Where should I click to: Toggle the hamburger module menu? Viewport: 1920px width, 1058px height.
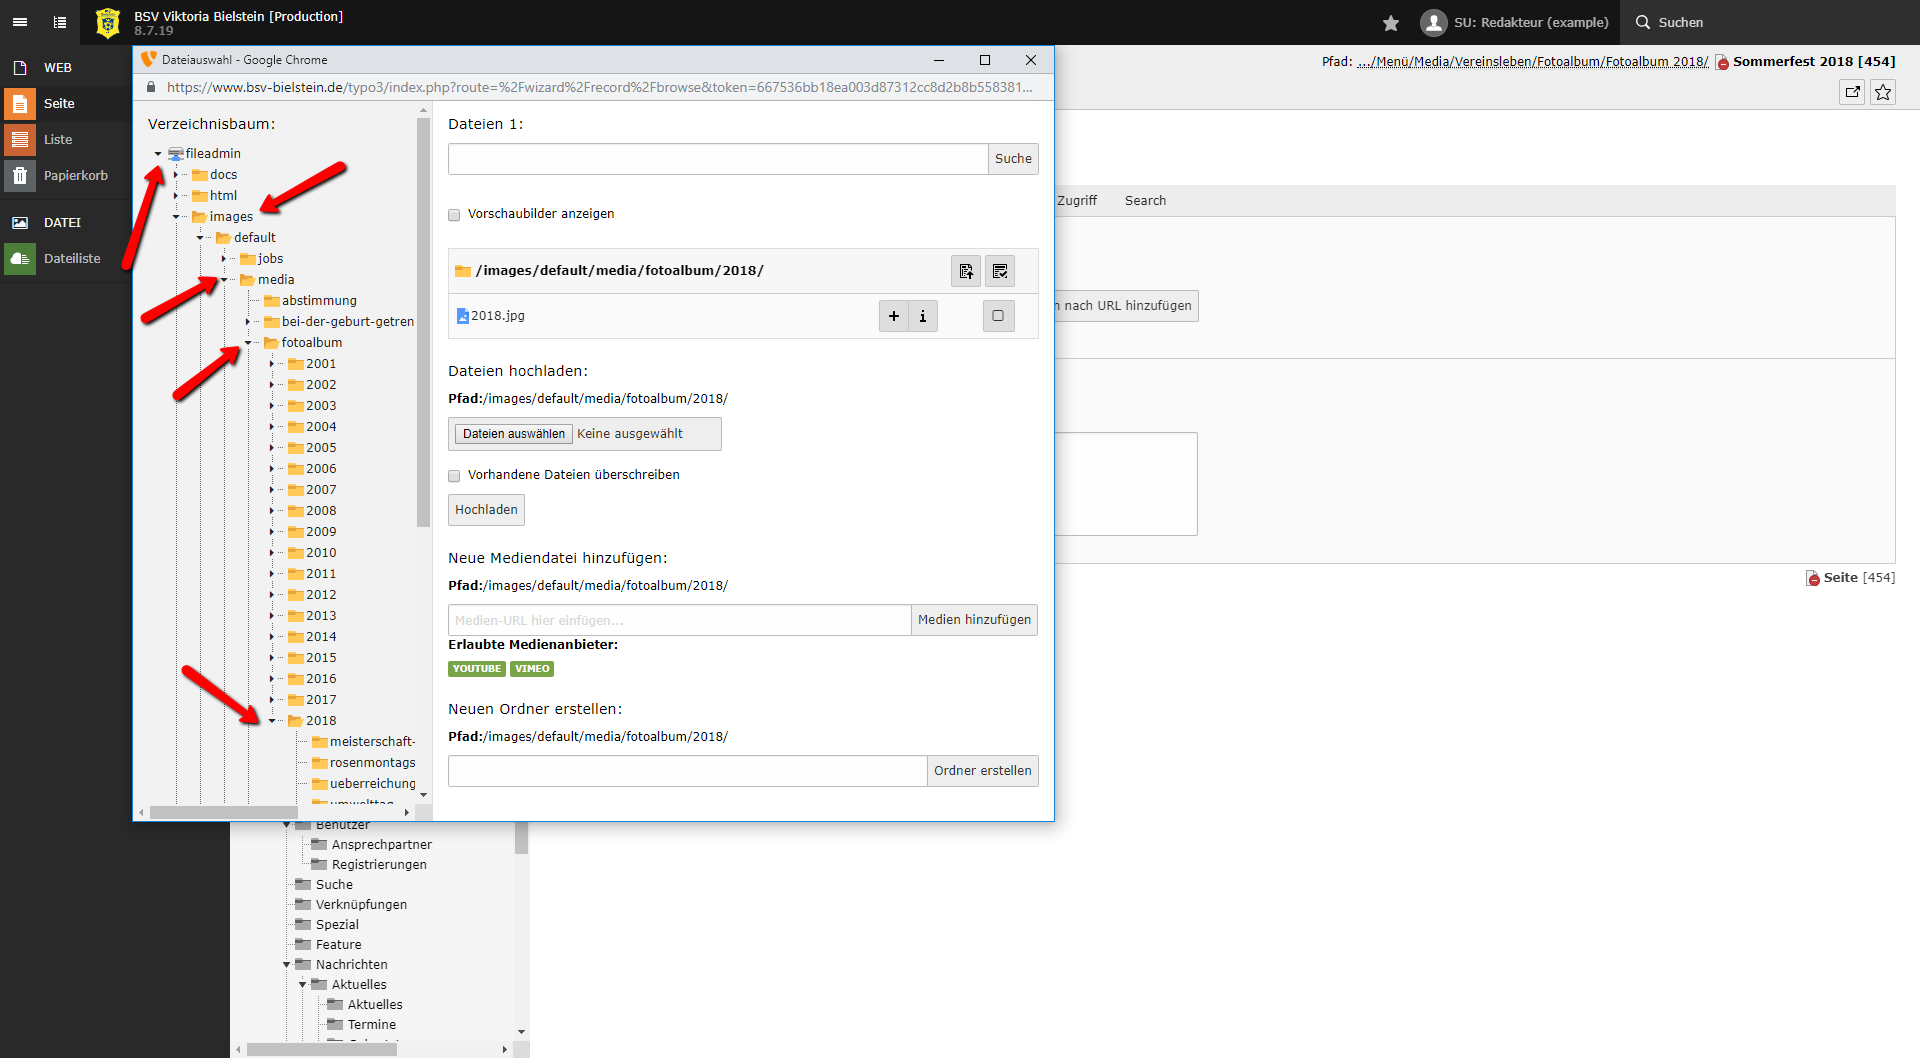coord(20,22)
